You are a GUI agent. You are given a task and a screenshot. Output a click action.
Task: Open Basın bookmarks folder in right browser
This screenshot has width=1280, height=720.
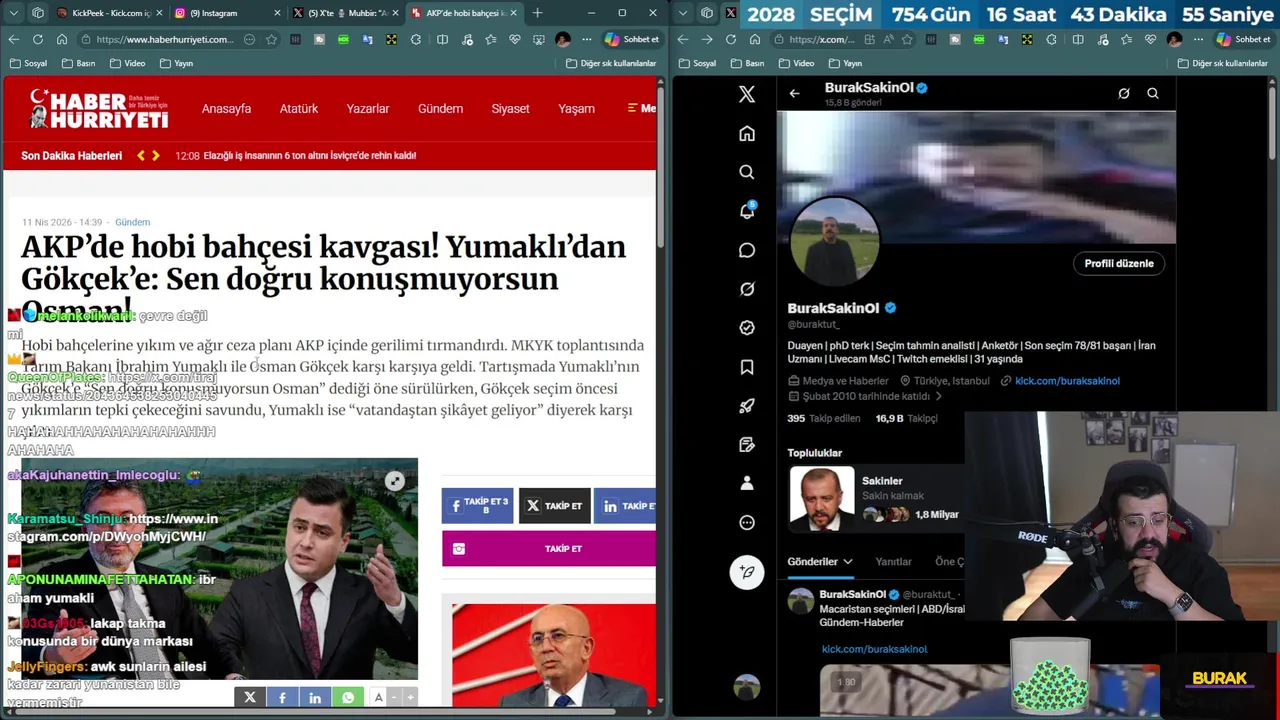click(747, 63)
